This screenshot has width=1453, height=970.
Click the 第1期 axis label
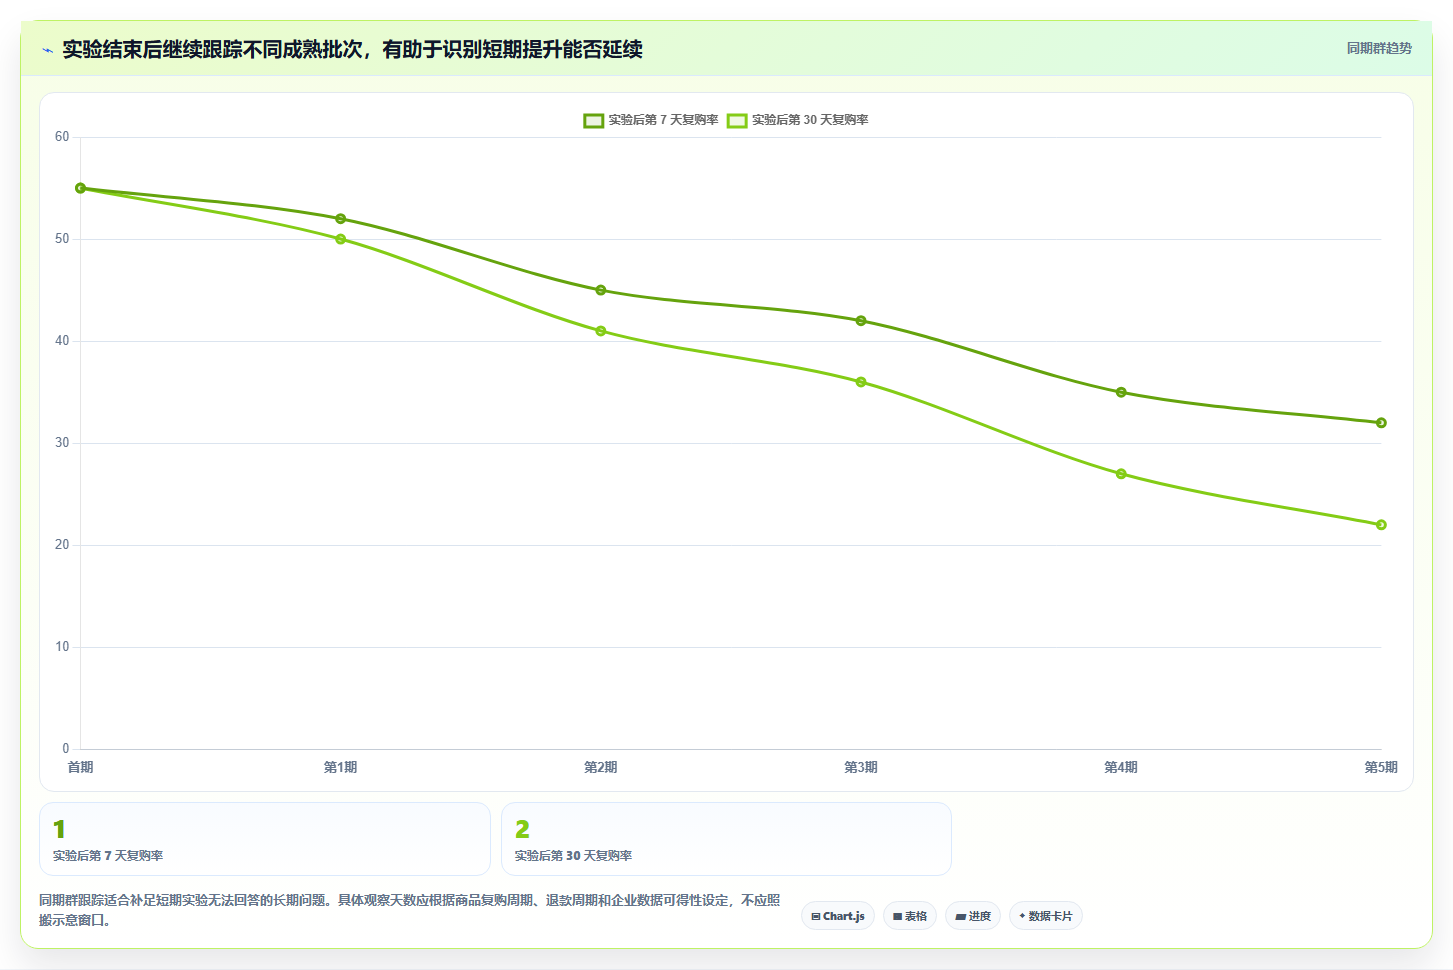click(341, 767)
